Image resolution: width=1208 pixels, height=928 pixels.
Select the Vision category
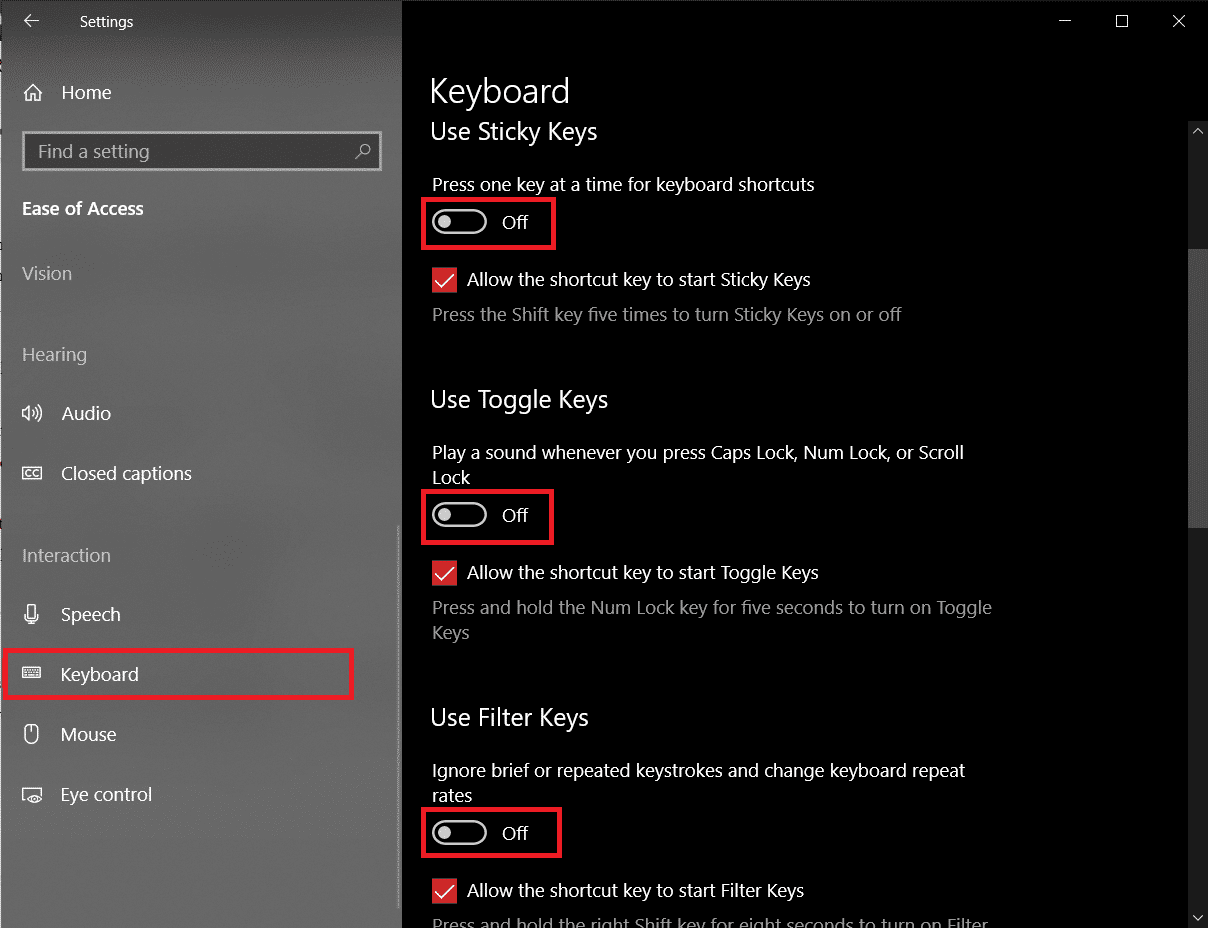46,273
